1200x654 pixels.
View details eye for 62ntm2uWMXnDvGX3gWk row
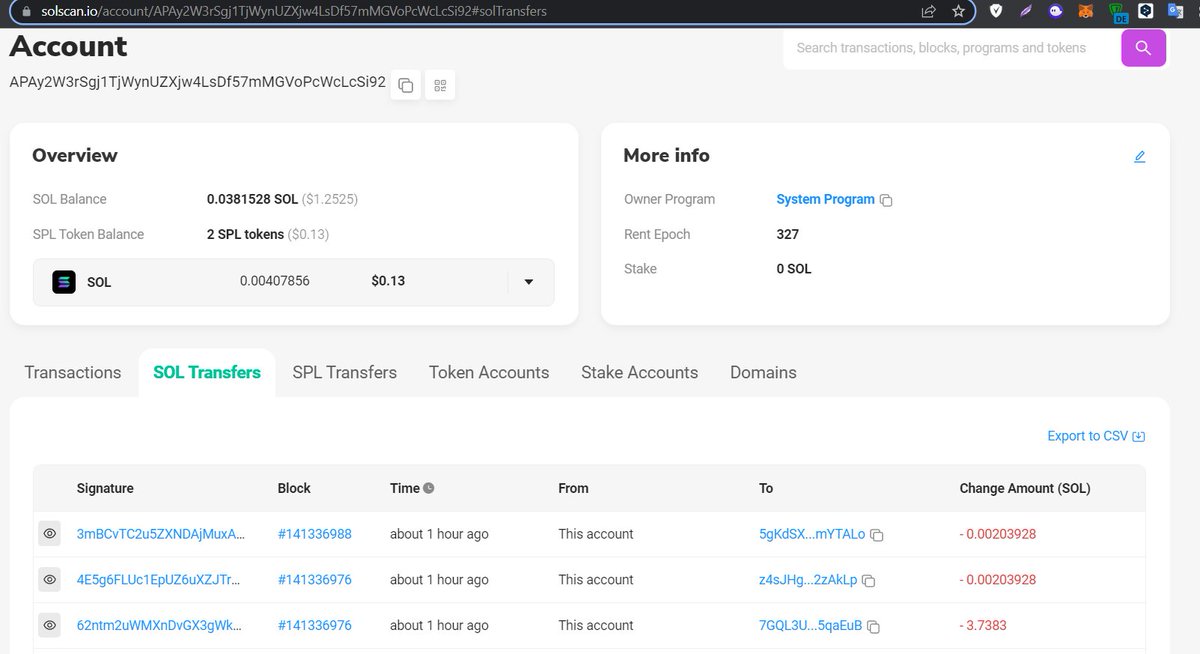coord(49,626)
